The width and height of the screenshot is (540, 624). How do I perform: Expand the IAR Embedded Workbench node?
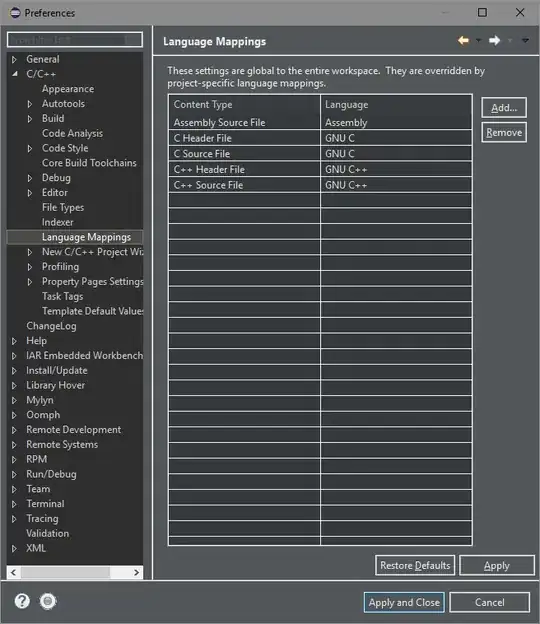pos(14,356)
